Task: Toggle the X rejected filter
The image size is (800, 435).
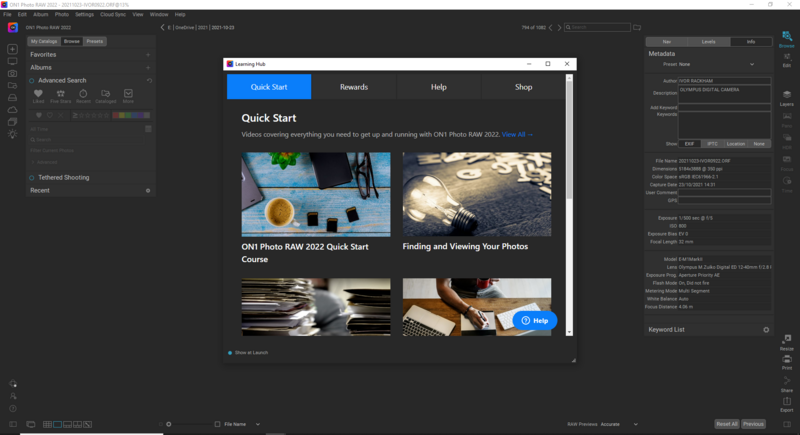Action: point(61,115)
